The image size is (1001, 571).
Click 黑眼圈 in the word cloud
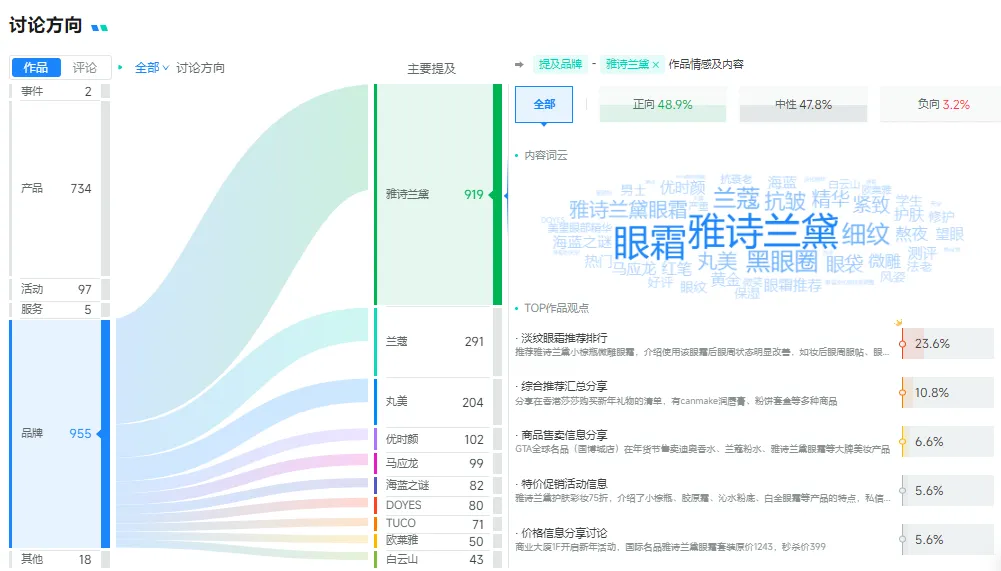pos(781,261)
